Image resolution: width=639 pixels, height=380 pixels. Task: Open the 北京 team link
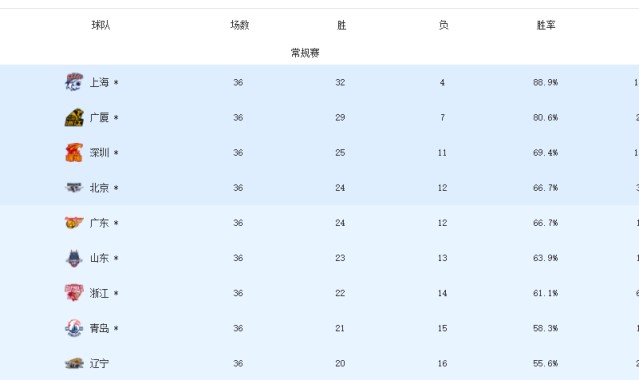tap(99, 188)
